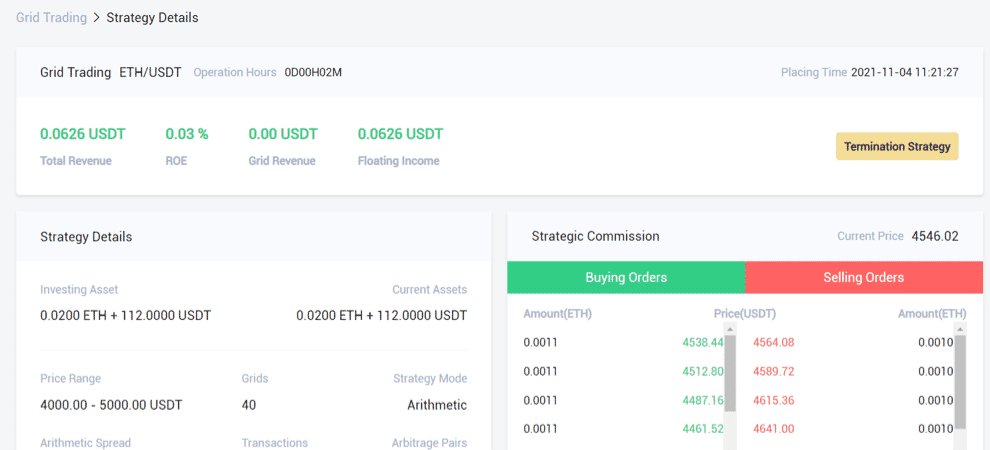Click the selling orders list scrollbar thumb

click(960, 380)
